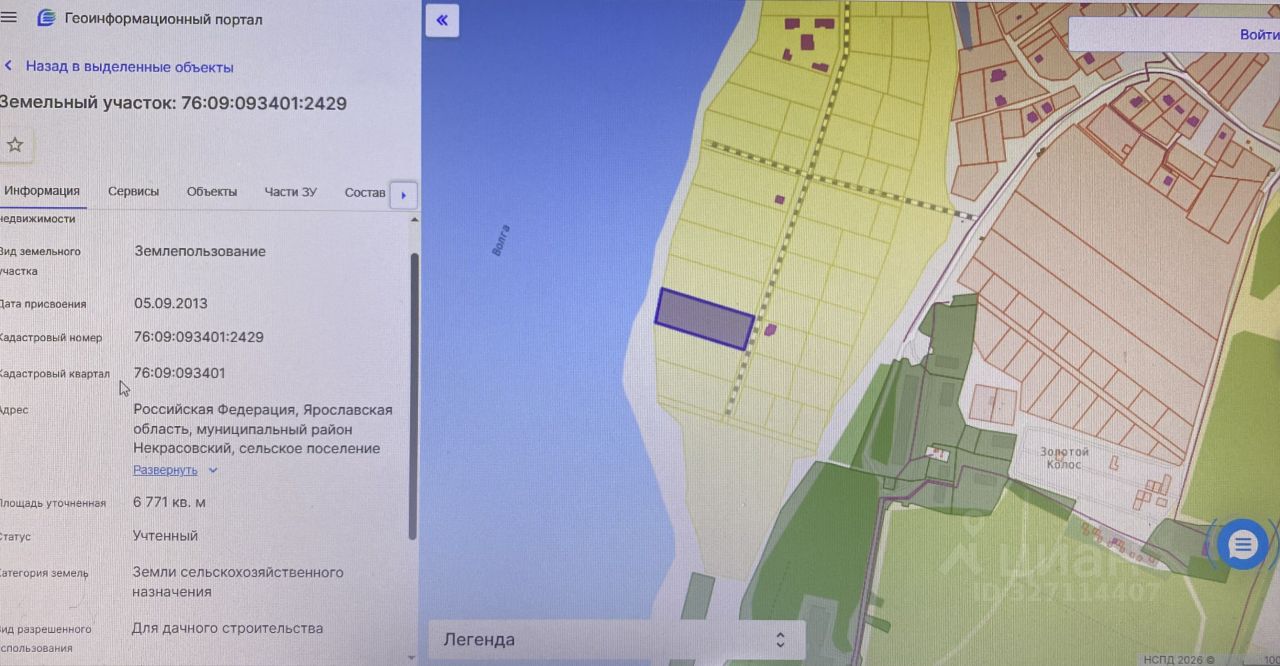
Task: Select Земли сельскохозяйственного назначения text
Action: (x=238, y=582)
